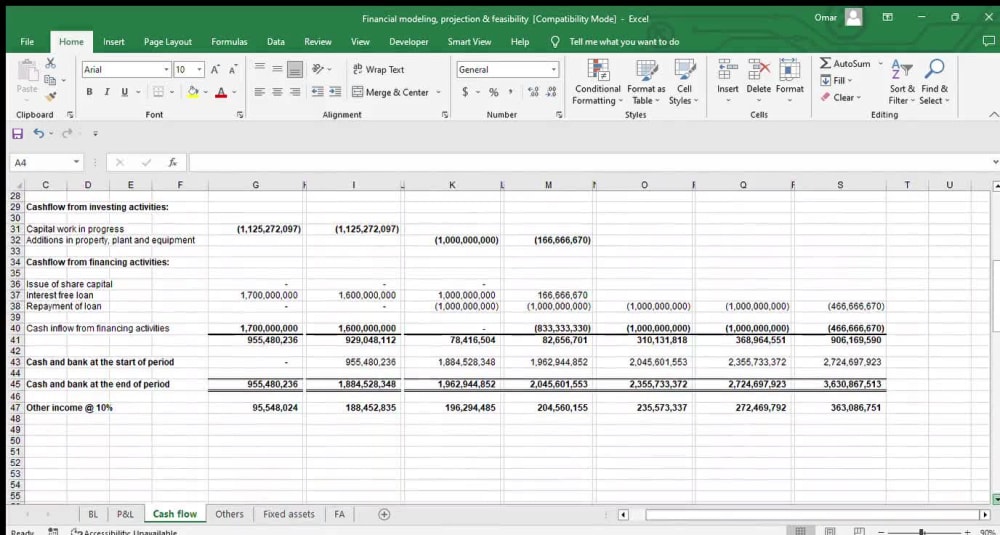1000x535 pixels.
Task: Apply the red Font Color
Action: (221, 92)
